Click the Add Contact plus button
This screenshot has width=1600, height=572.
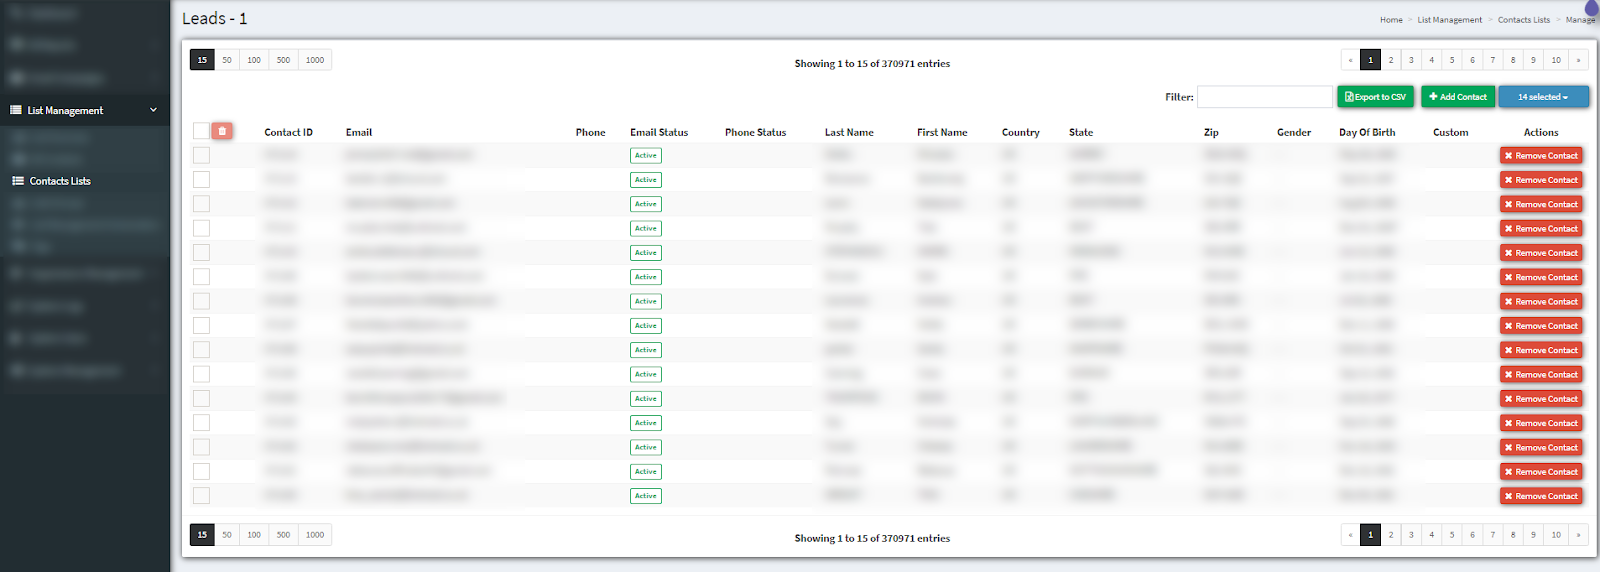point(1457,97)
